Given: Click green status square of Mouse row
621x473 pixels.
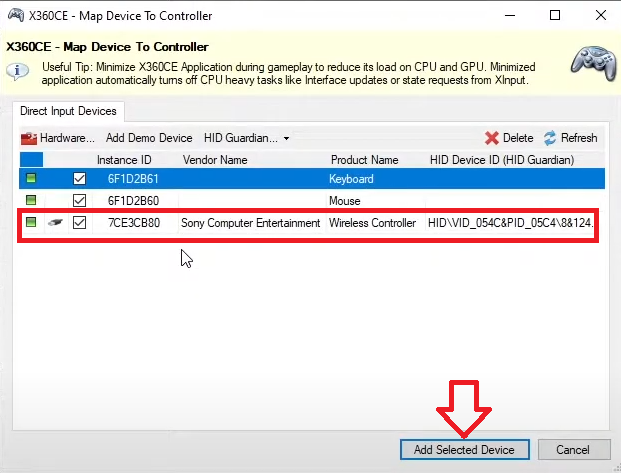Looking at the screenshot, I should [x=31, y=200].
